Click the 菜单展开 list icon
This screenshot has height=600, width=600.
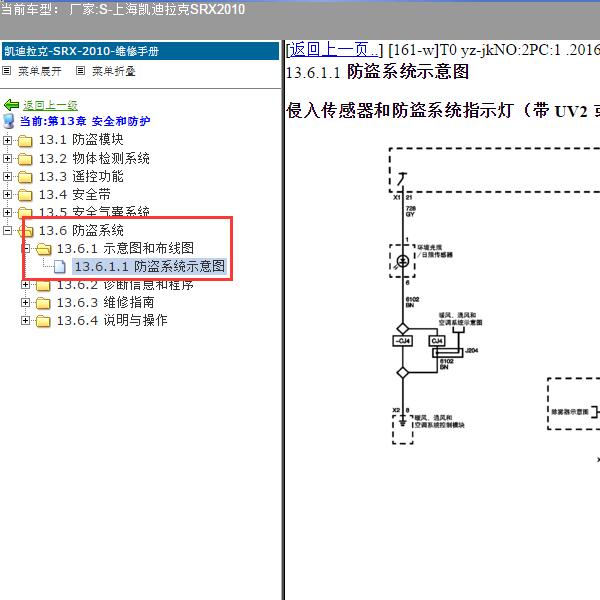[7, 71]
